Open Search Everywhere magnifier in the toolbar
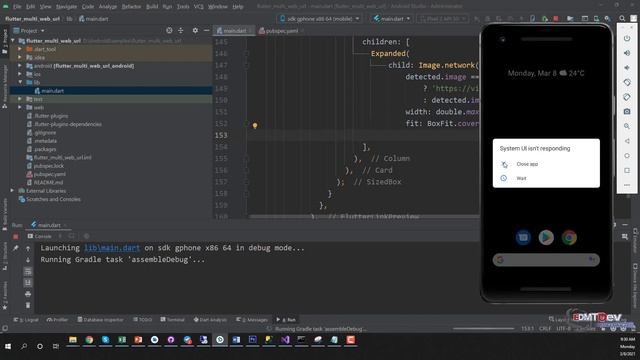 coord(622,19)
